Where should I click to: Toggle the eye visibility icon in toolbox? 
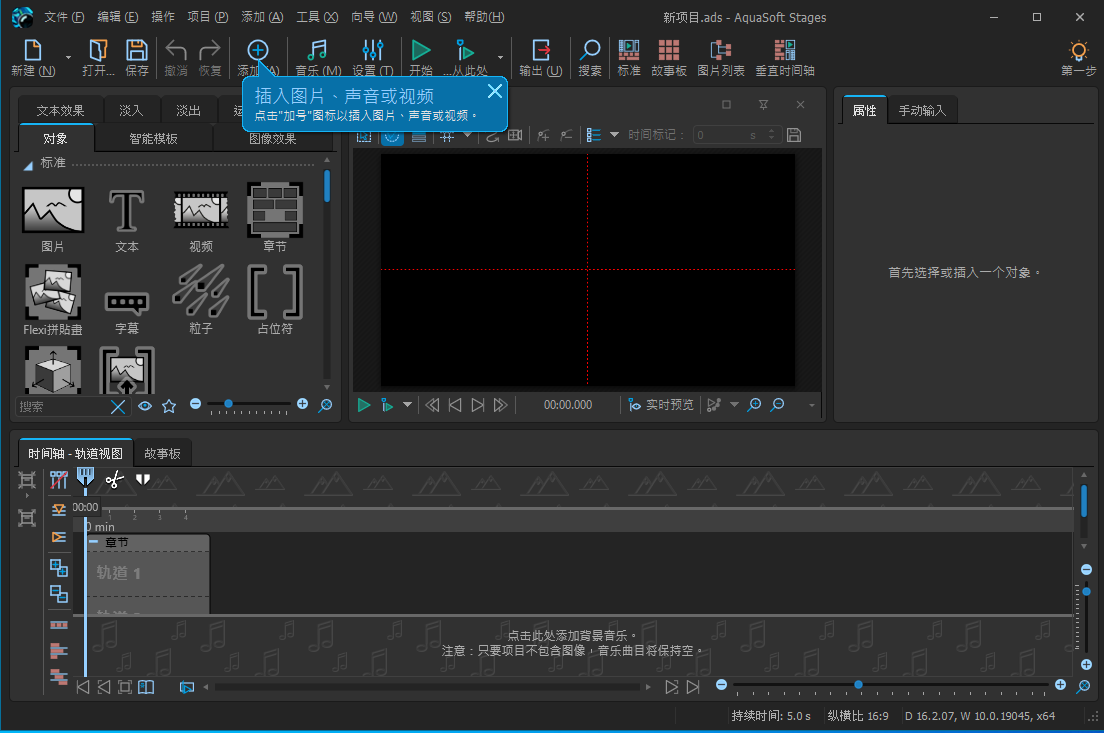point(146,406)
